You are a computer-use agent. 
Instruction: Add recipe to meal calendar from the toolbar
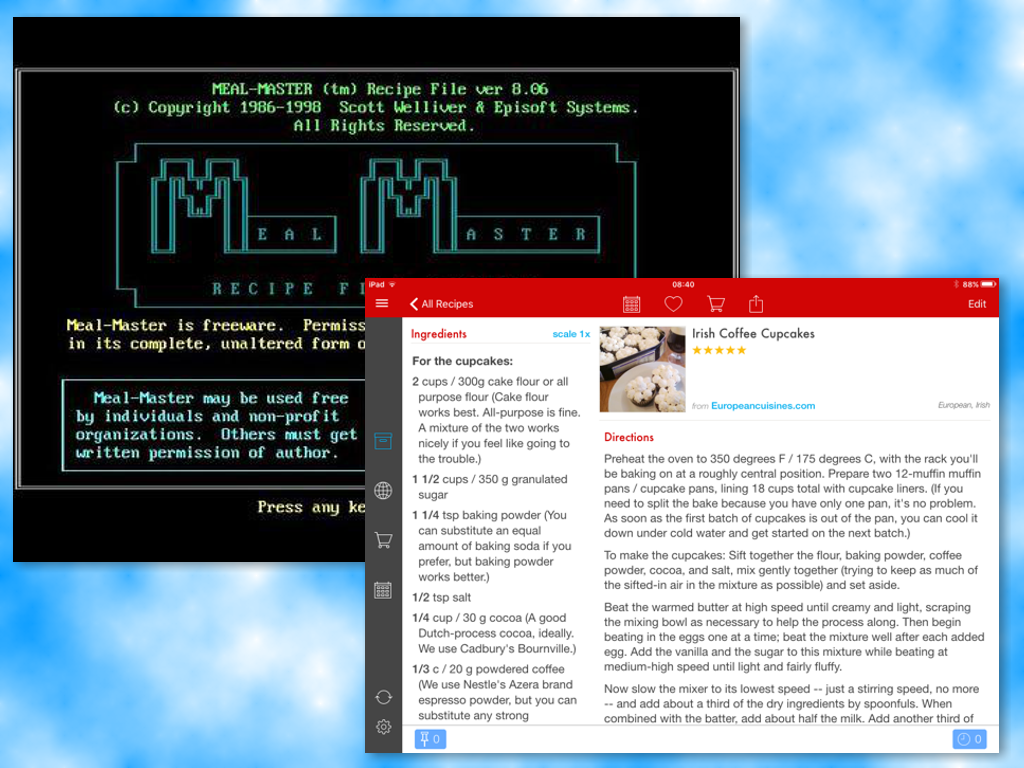click(632, 304)
